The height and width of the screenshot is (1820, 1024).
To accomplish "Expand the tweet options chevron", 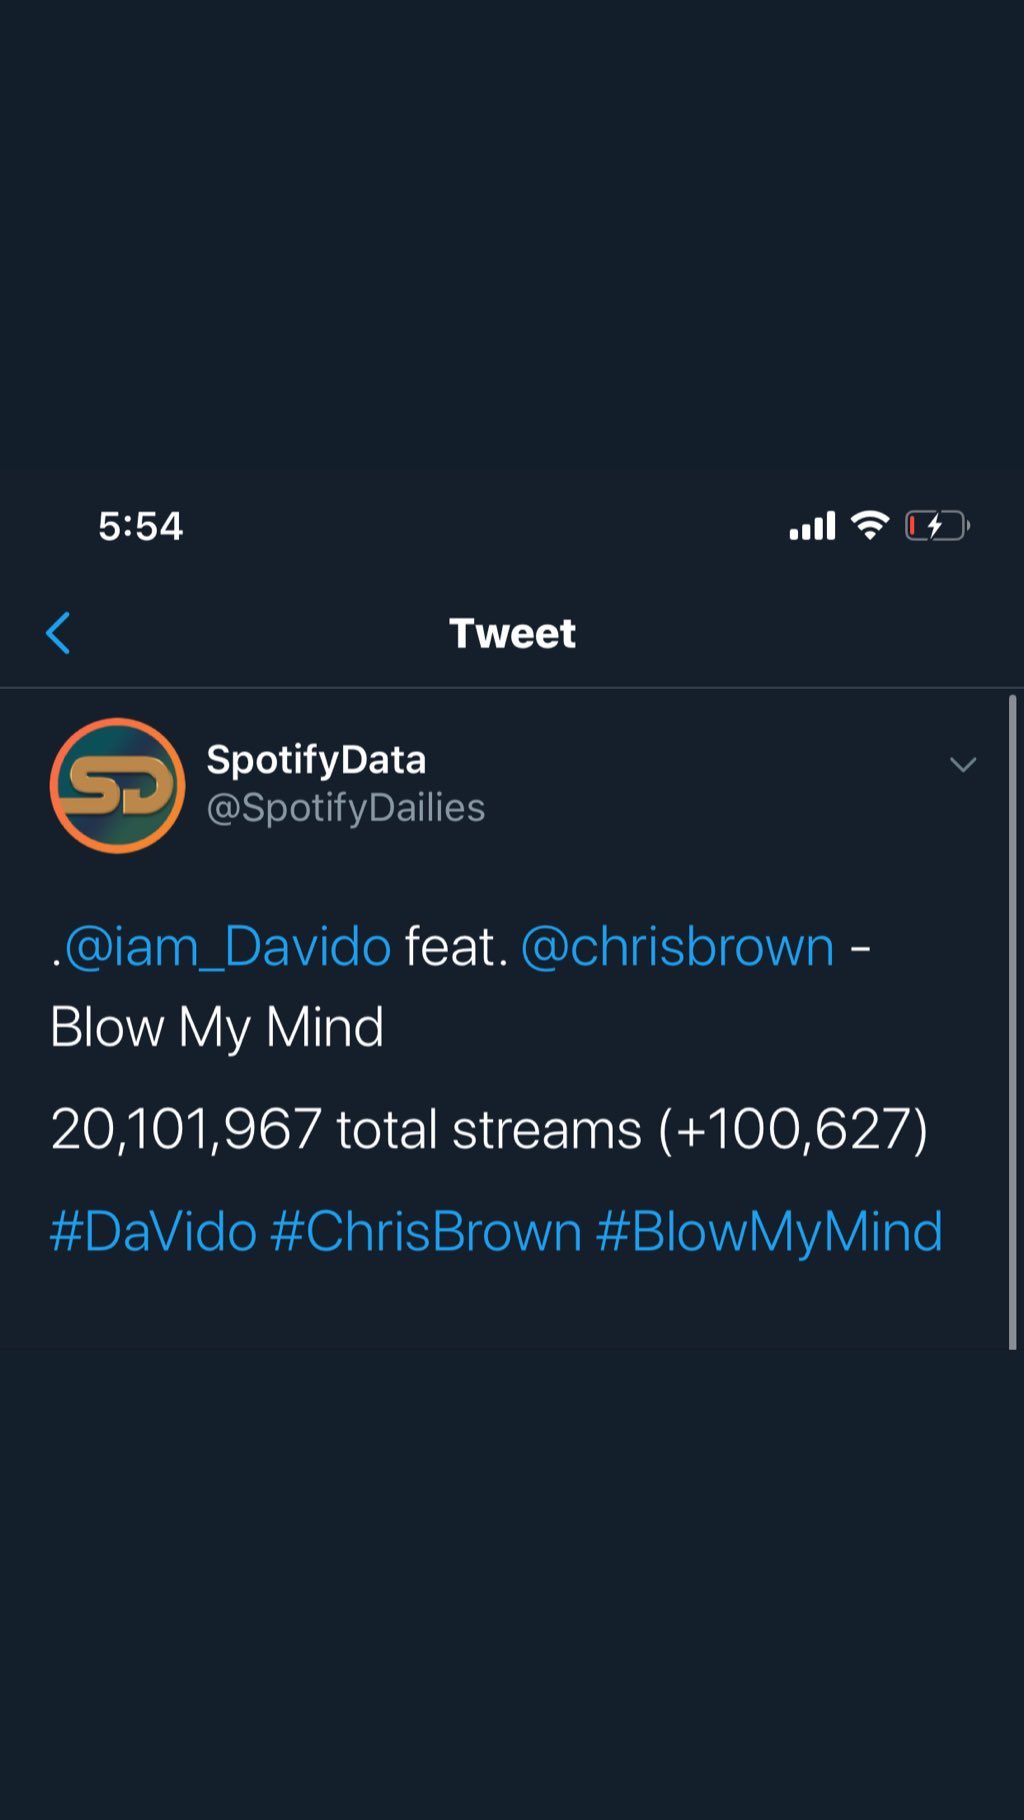I will coord(962,765).
